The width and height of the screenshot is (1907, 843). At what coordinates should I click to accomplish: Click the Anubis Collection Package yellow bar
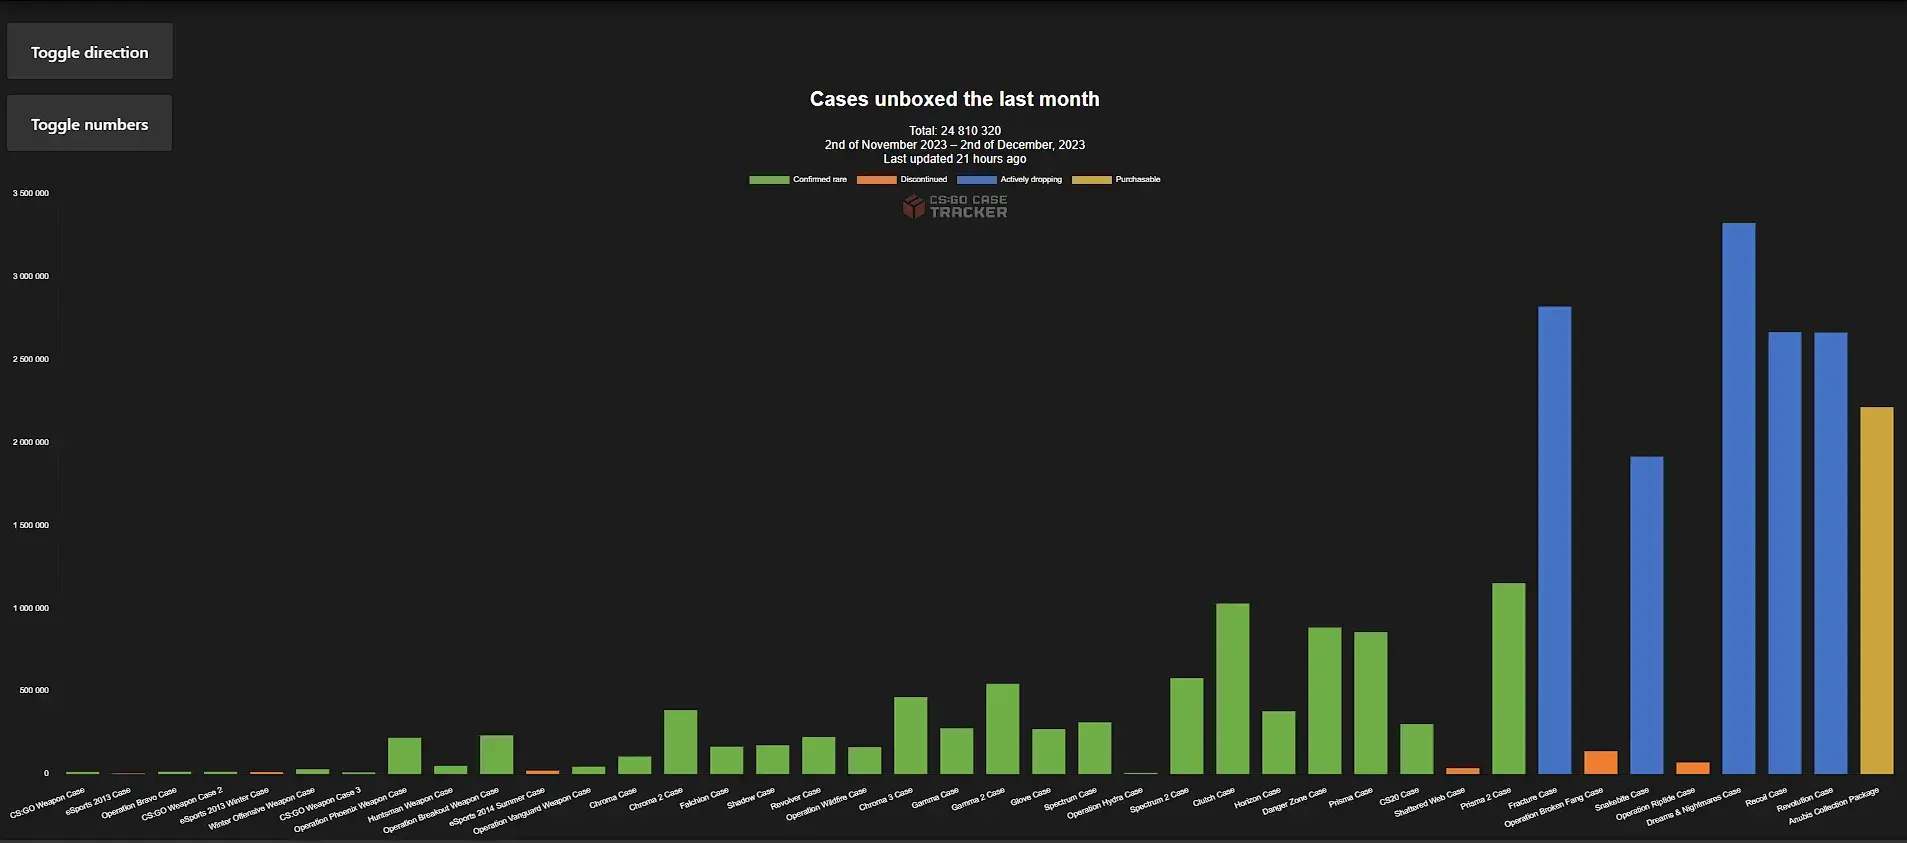pos(1876,590)
